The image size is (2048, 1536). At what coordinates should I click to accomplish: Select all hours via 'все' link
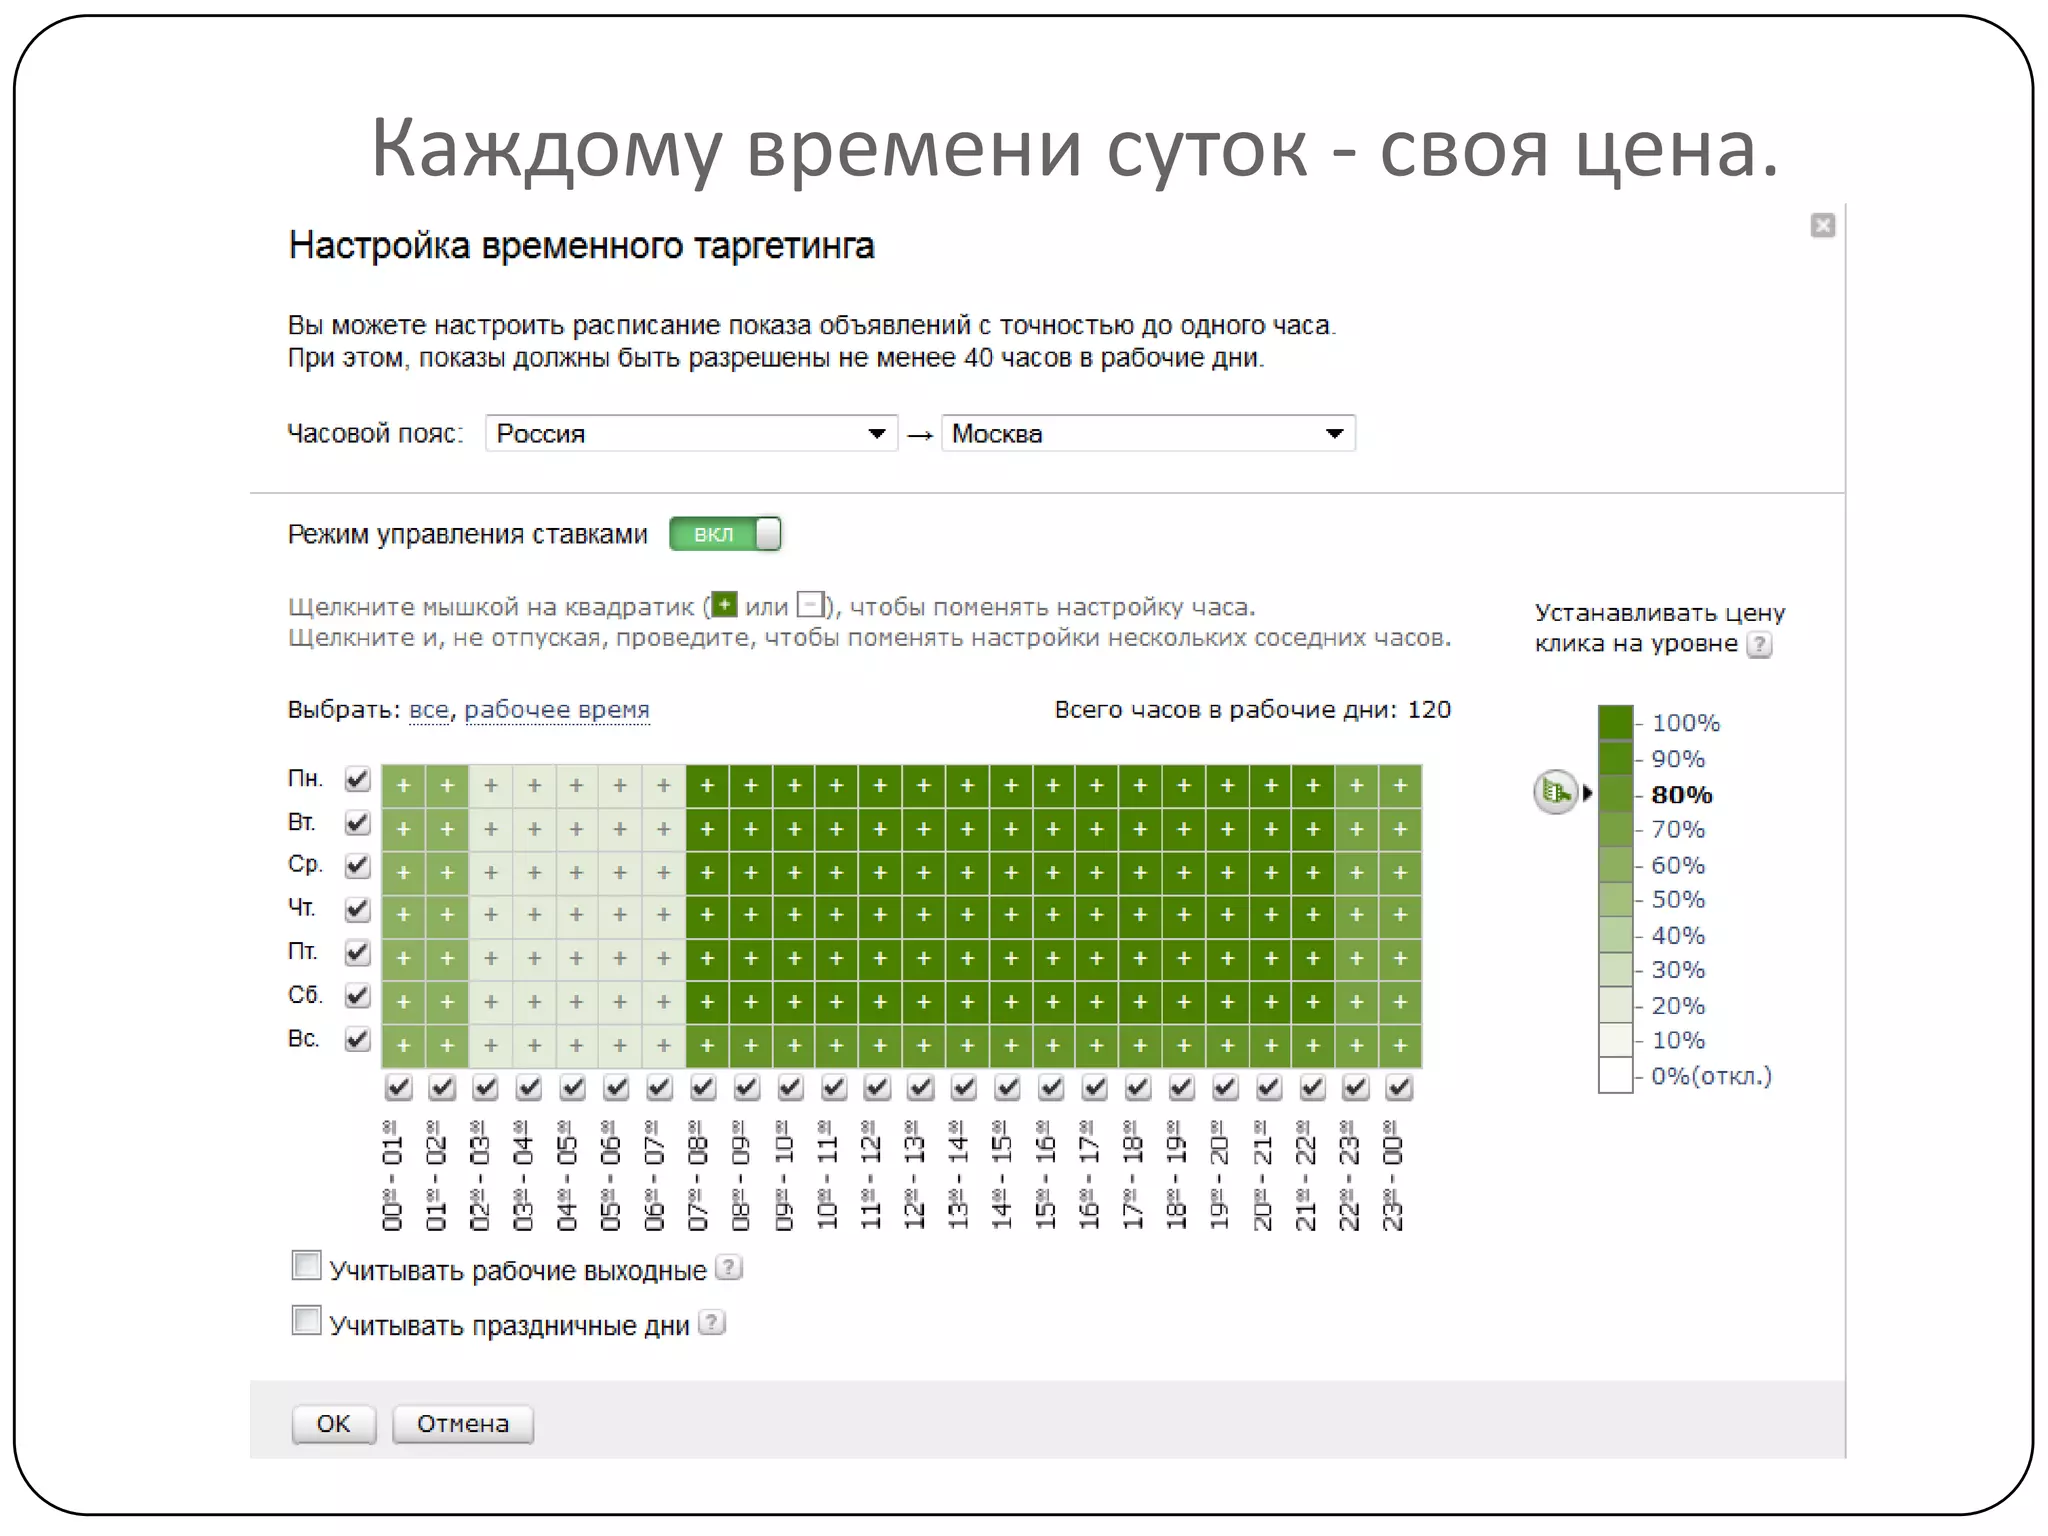tap(429, 710)
